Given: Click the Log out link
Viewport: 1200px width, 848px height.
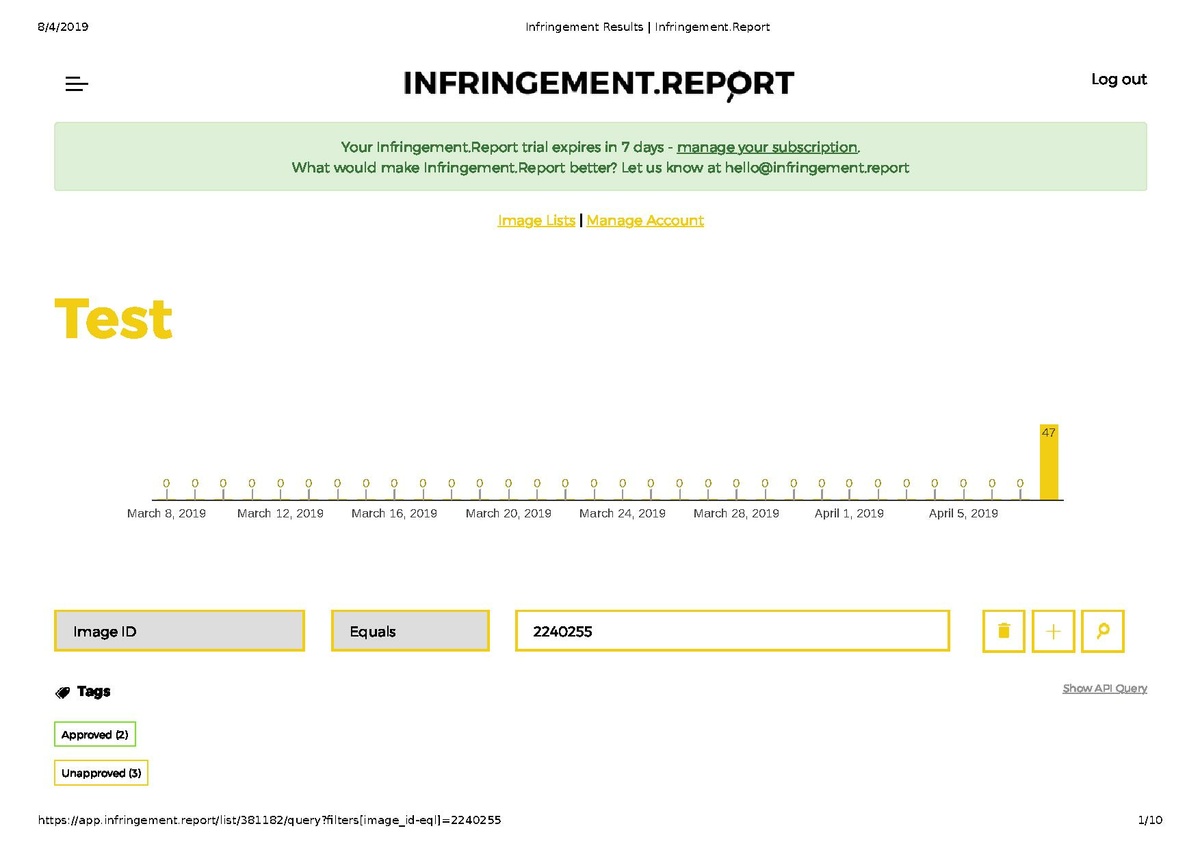Looking at the screenshot, I should [x=1119, y=79].
